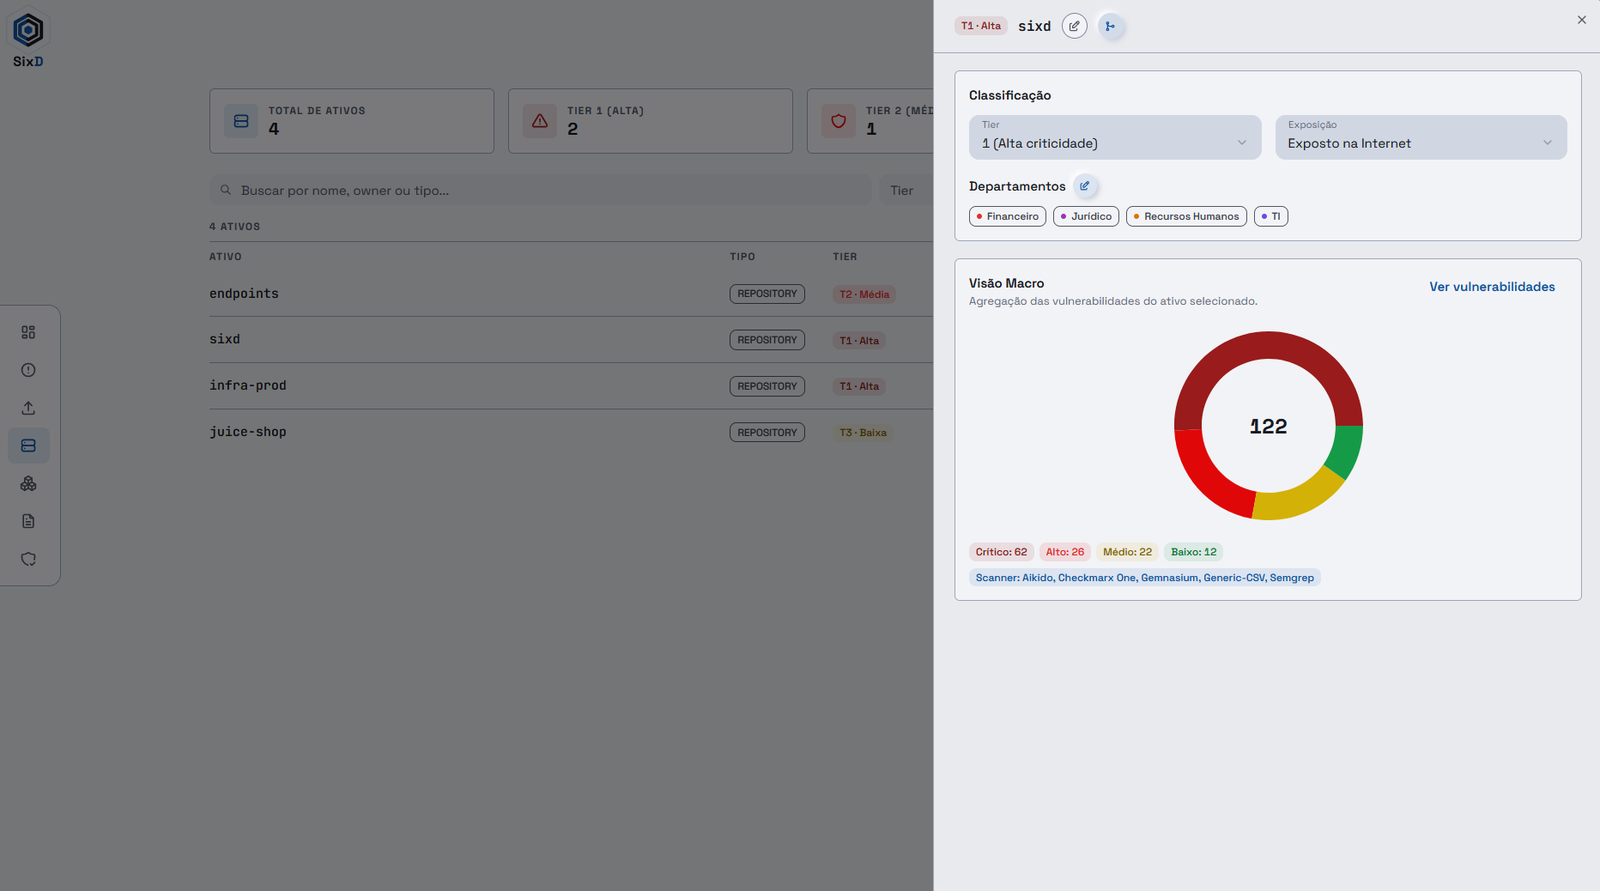The image size is (1600, 891).
Task: Open the Exposição dropdown
Action: click(x=1421, y=137)
